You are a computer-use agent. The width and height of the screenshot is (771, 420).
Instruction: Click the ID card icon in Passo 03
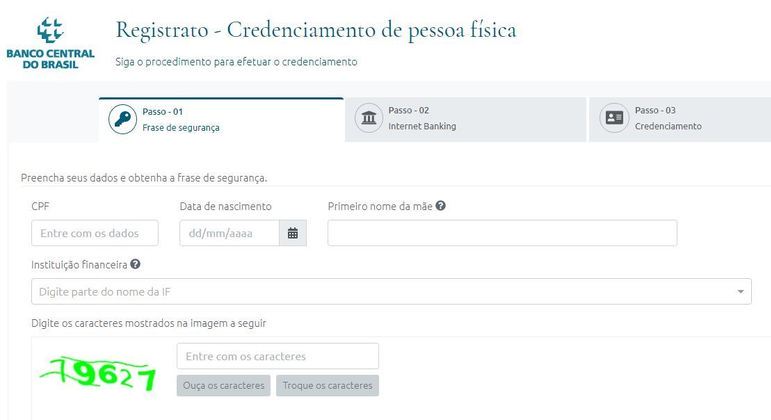click(614, 119)
